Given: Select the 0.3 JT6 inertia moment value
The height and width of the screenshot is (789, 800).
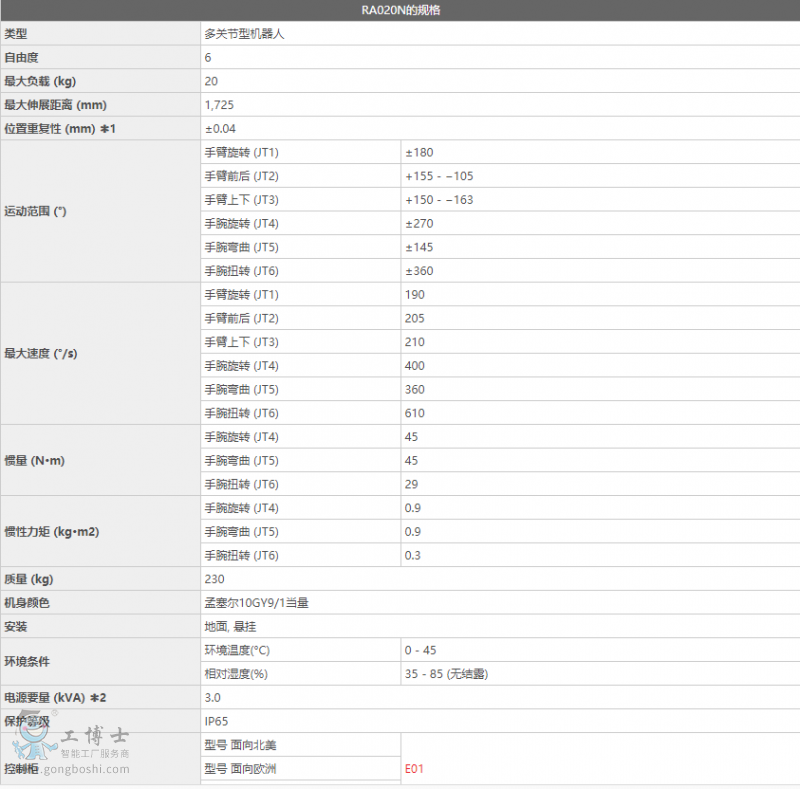Looking at the screenshot, I should 413,555.
